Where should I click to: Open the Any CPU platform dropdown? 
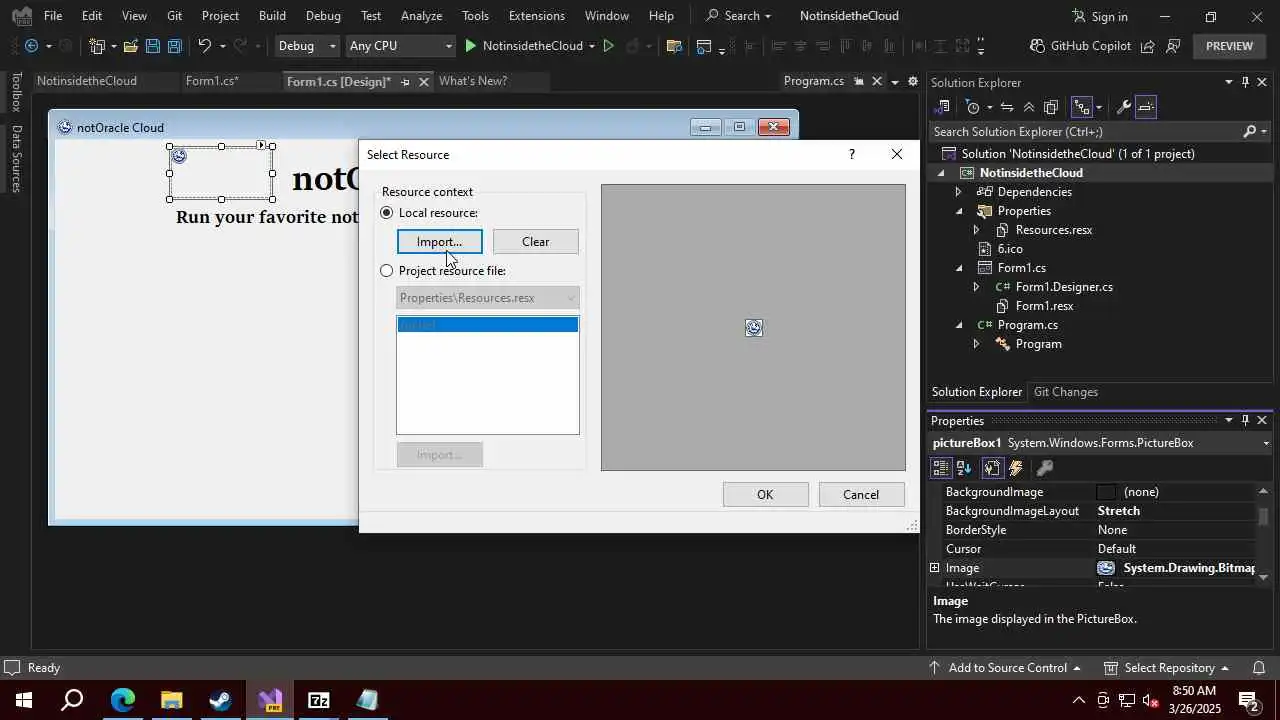[x=401, y=46]
